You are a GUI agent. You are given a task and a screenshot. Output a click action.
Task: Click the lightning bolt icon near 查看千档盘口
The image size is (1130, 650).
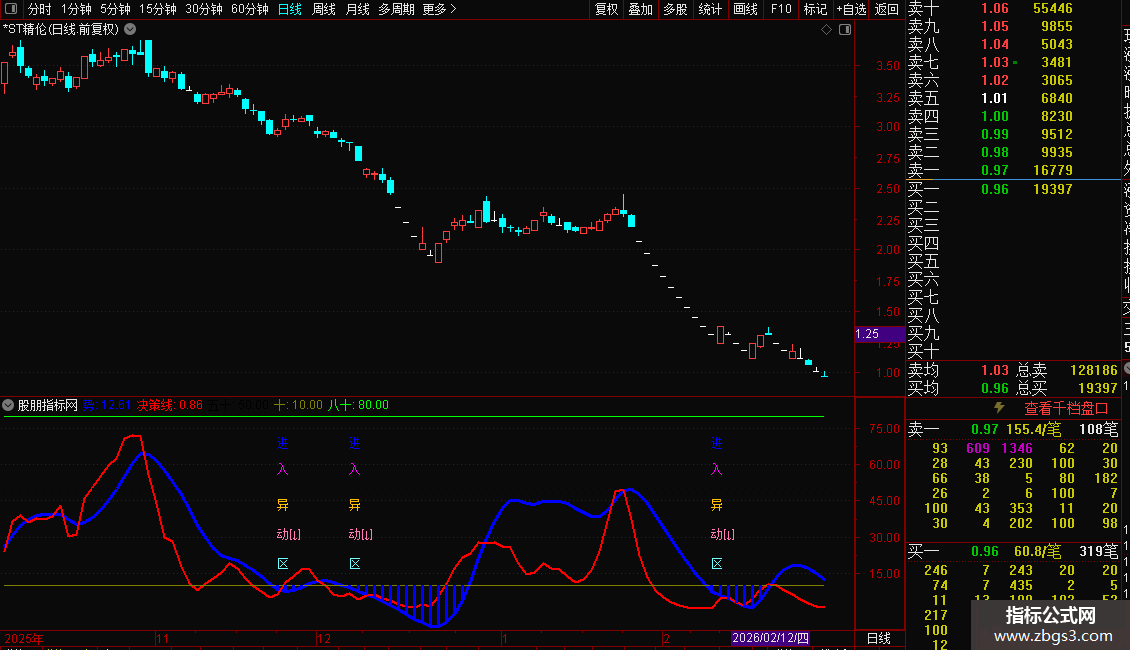(998, 408)
